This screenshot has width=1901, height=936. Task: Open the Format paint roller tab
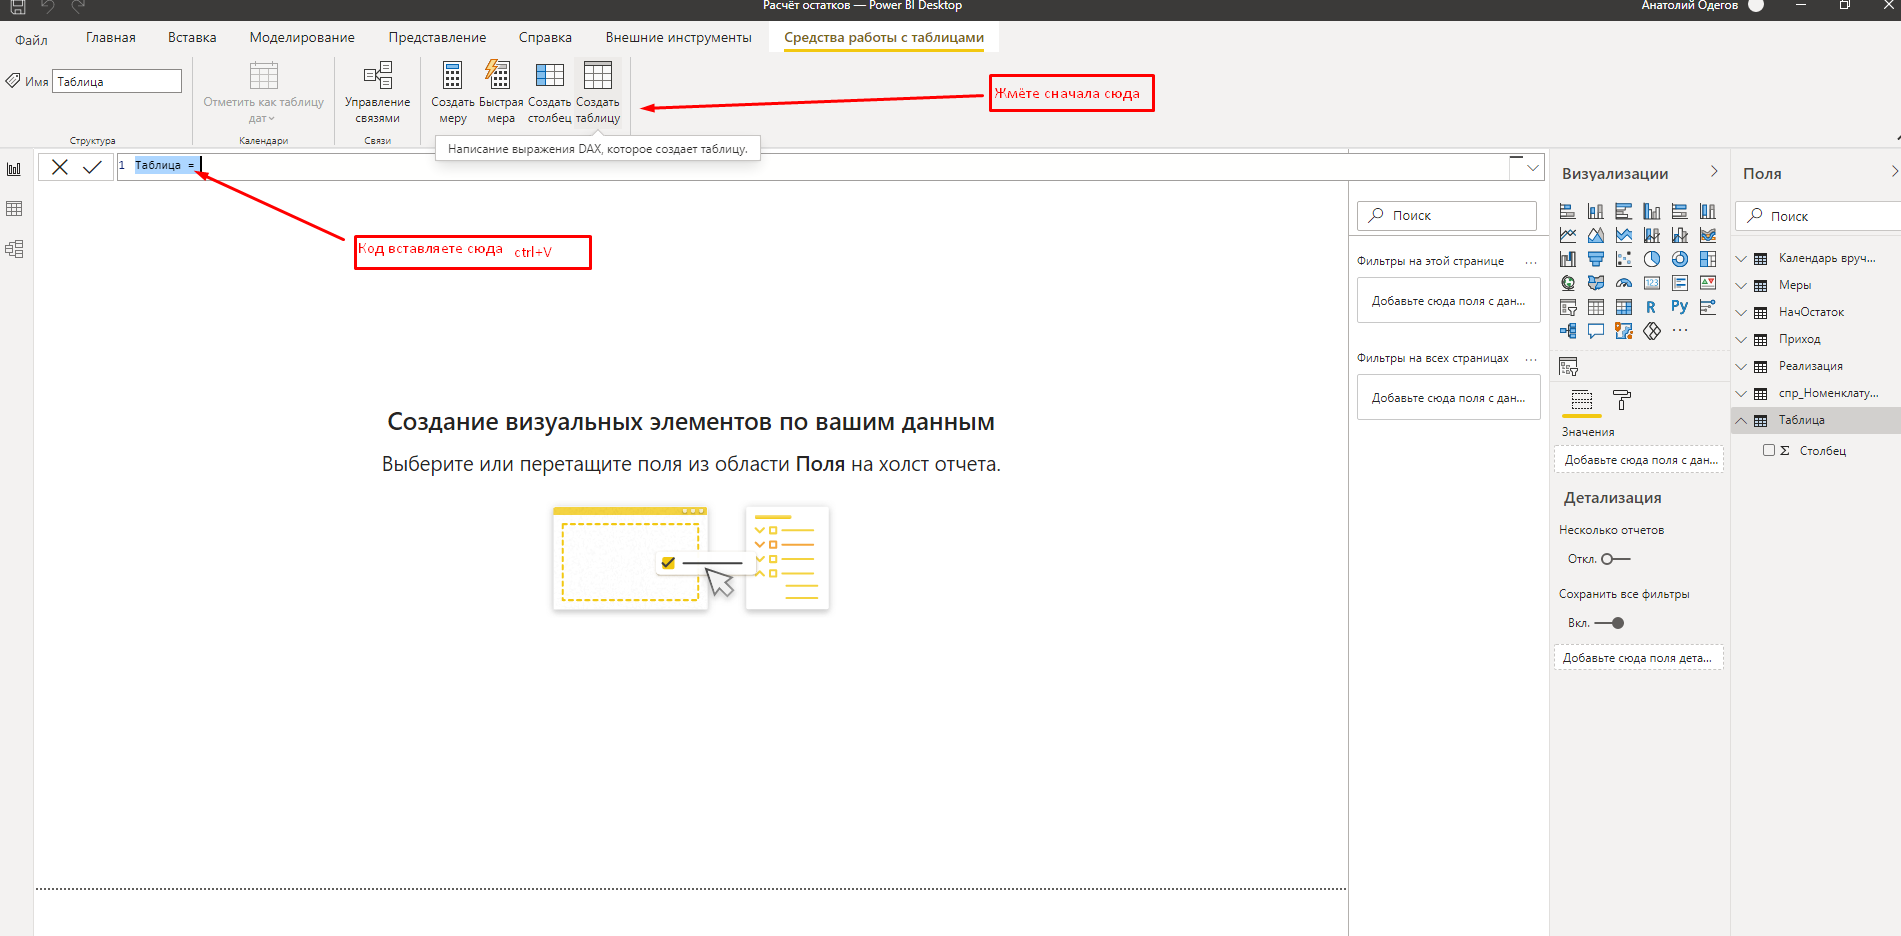pyautogui.click(x=1622, y=400)
